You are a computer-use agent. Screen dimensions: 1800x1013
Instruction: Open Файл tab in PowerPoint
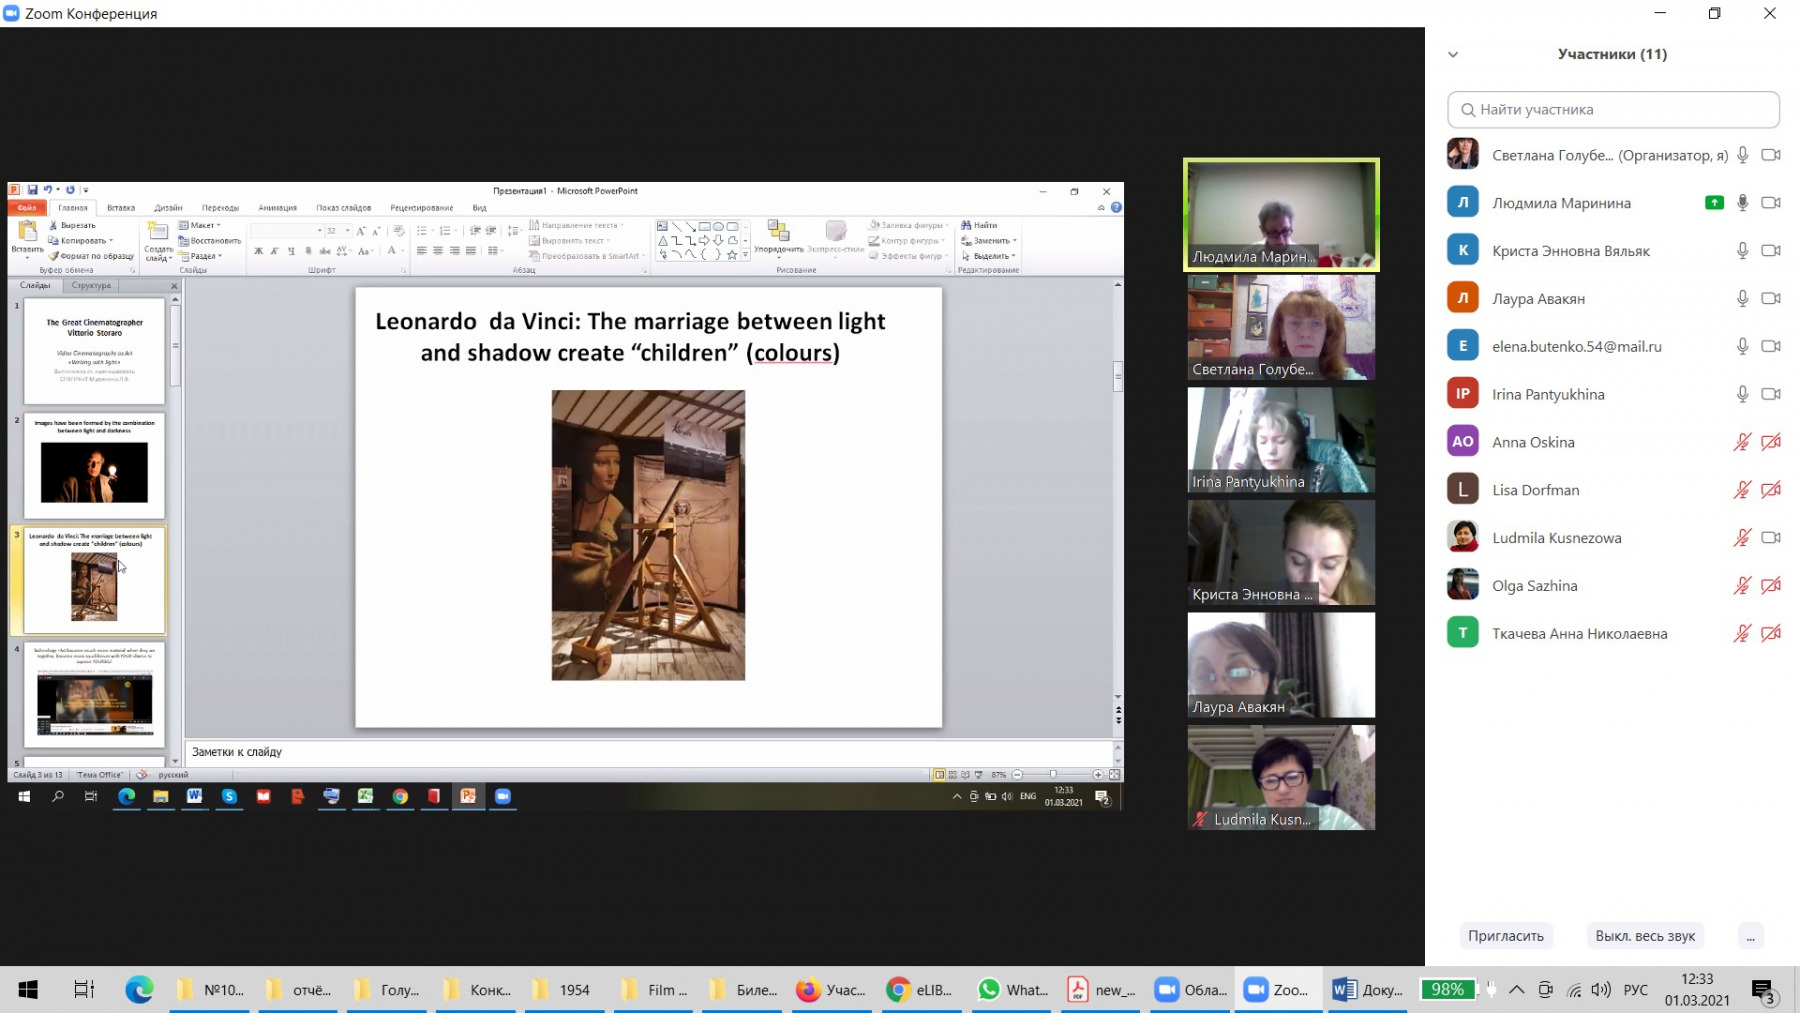27,208
